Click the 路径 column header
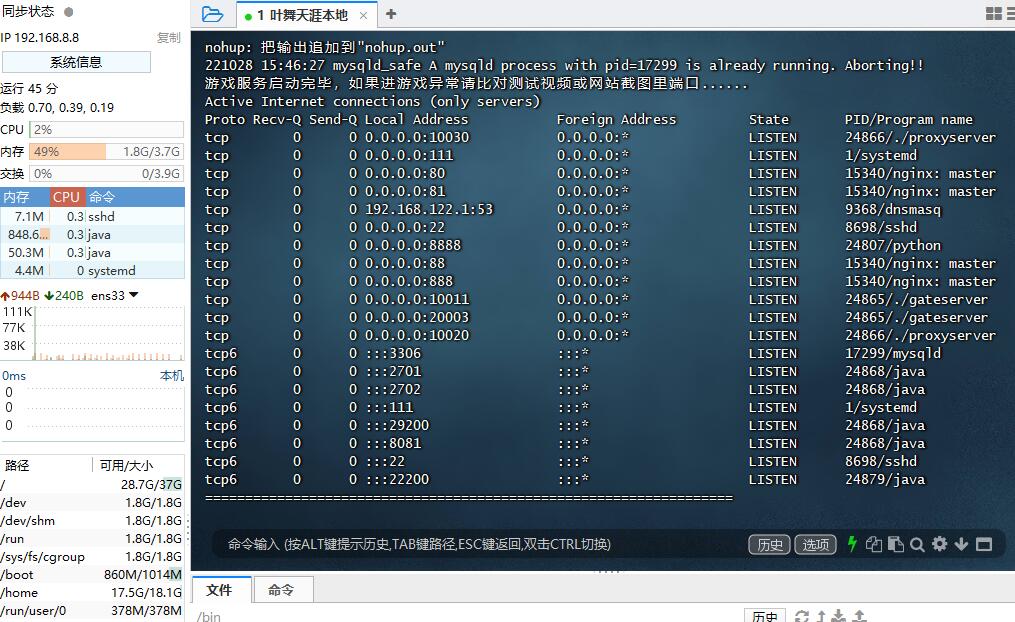The image size is (1015, 622). [x=47, y=465]
